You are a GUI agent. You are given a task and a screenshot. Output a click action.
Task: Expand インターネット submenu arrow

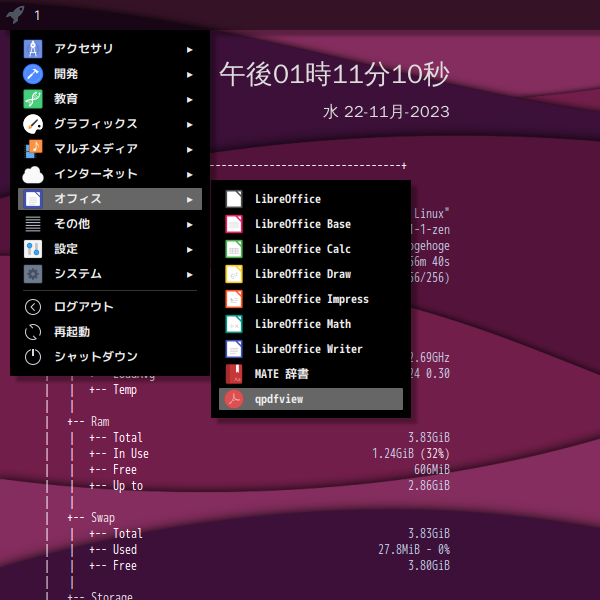189,174
